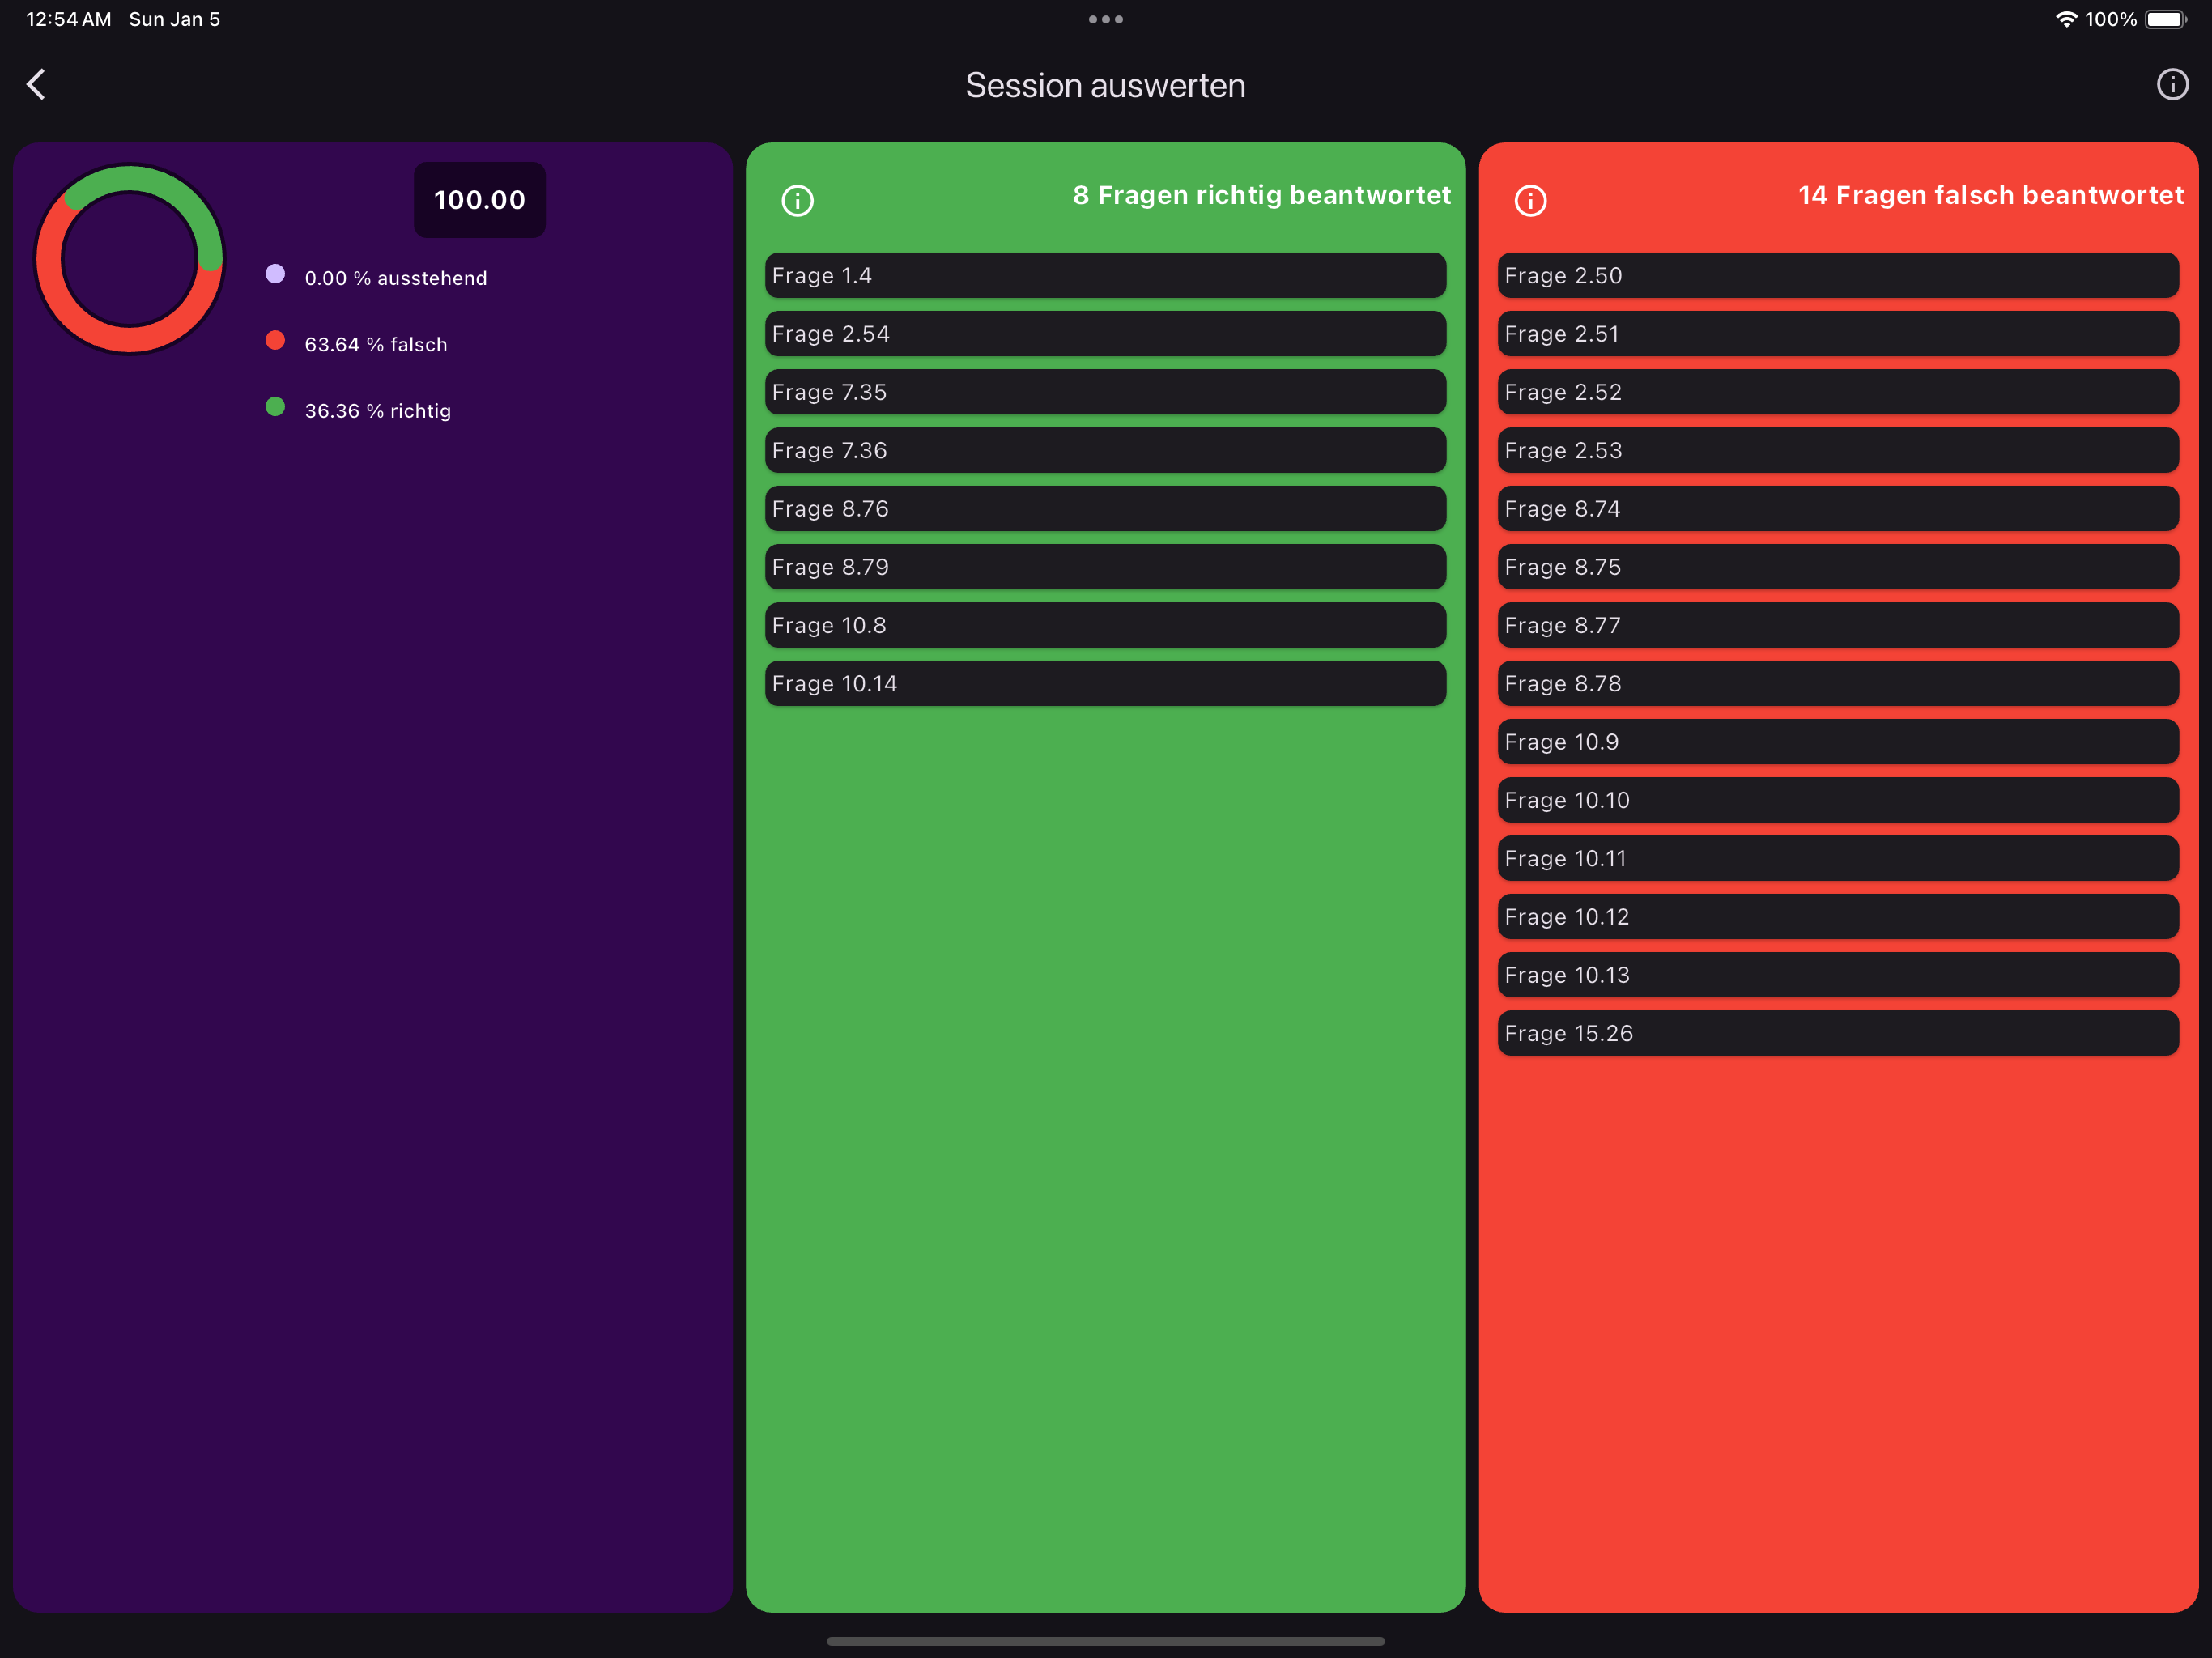The height and width of the screenshot is (1658, 2212).
Task: Tap the green richtig legend dot
Action: 275,406
